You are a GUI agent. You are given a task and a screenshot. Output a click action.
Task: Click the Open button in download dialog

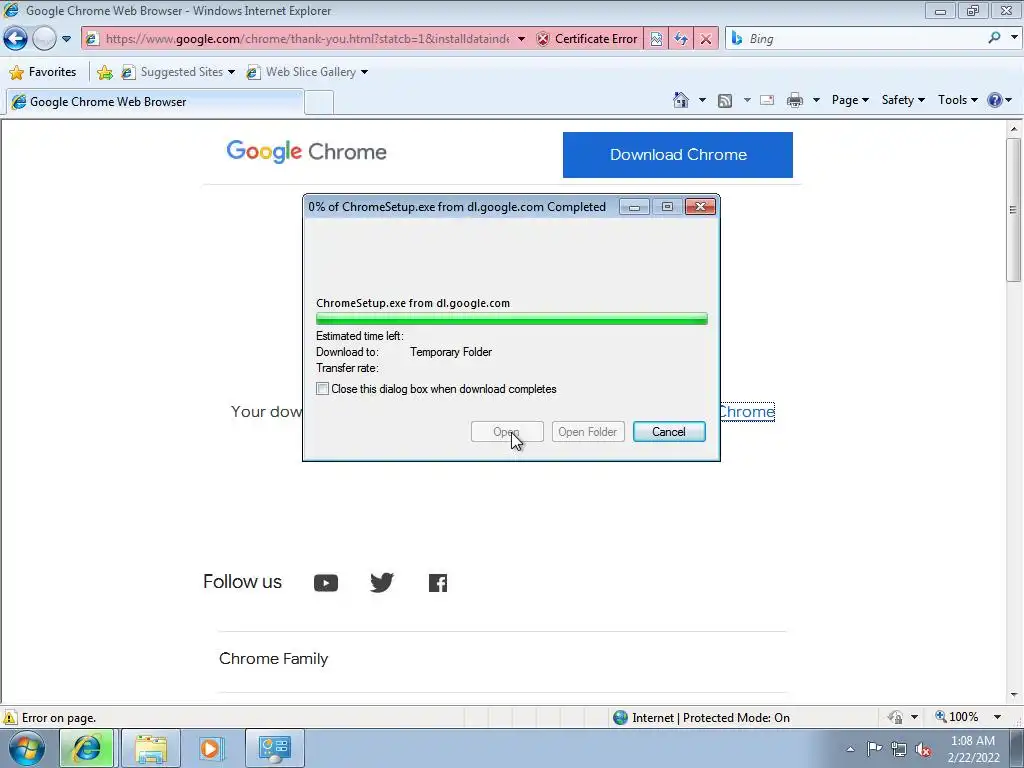507,432
